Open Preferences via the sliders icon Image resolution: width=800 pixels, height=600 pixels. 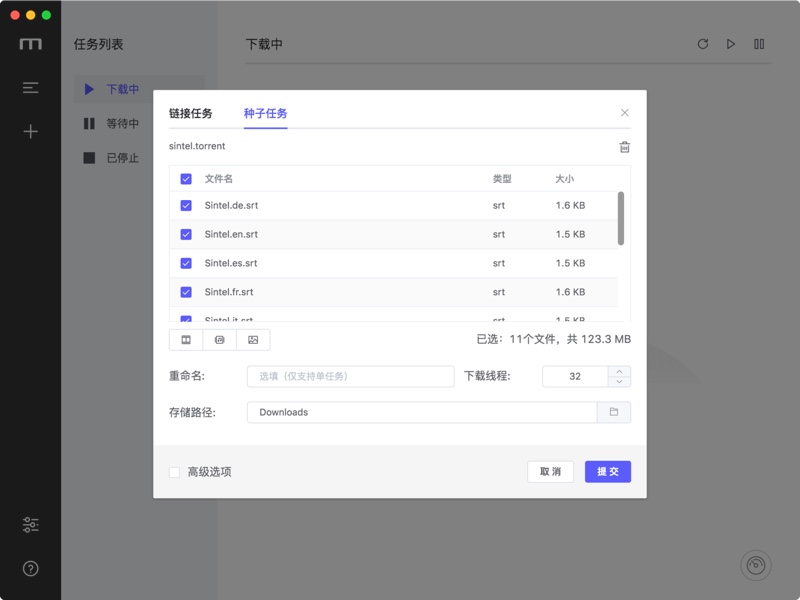pos(30,523)
